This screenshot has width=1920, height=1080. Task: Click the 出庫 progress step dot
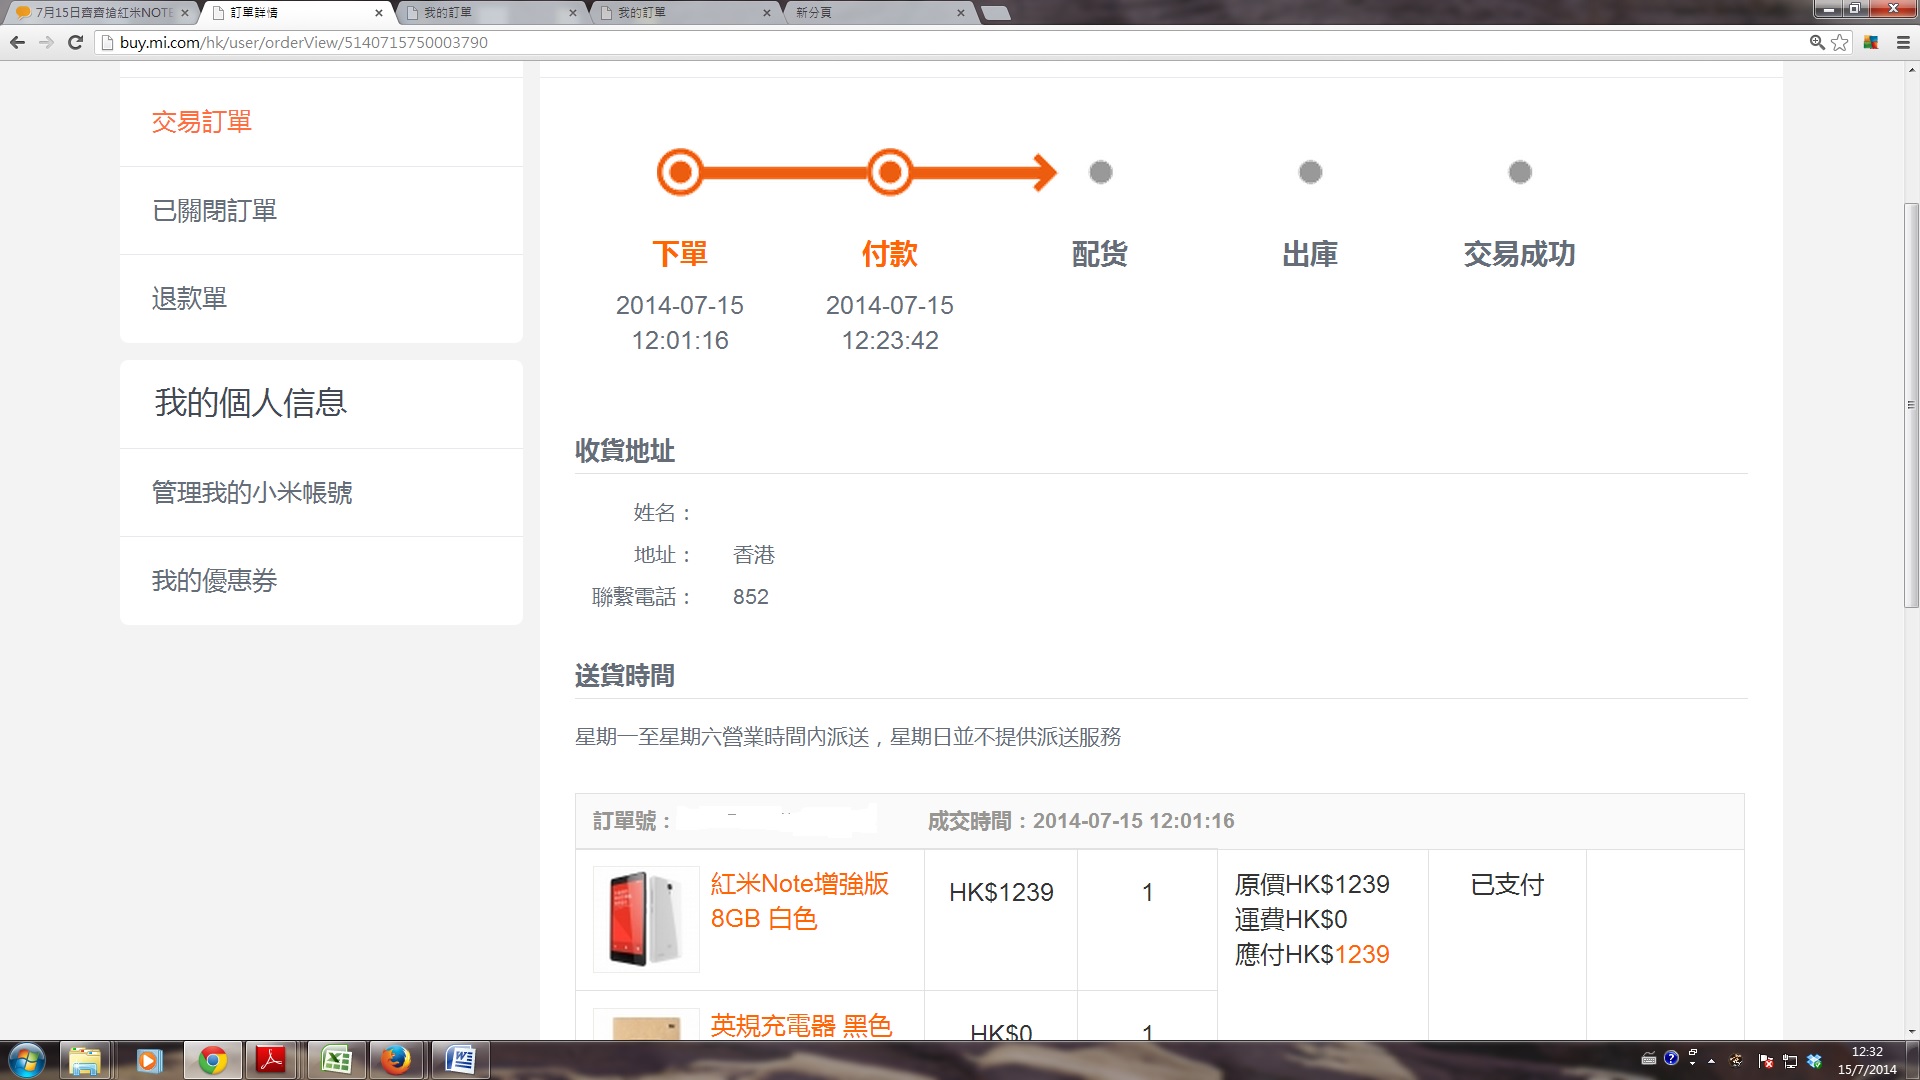tap(1310, 172)
